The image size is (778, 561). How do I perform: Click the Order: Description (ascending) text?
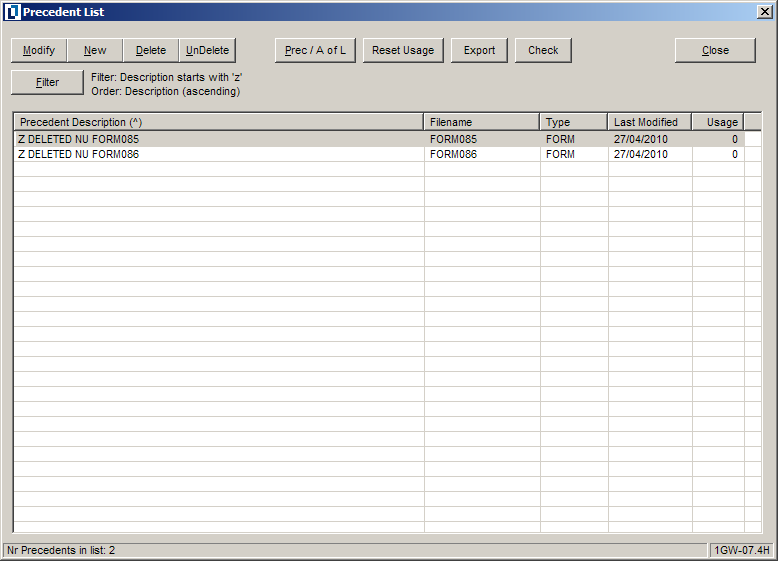(x=166, y=91)
